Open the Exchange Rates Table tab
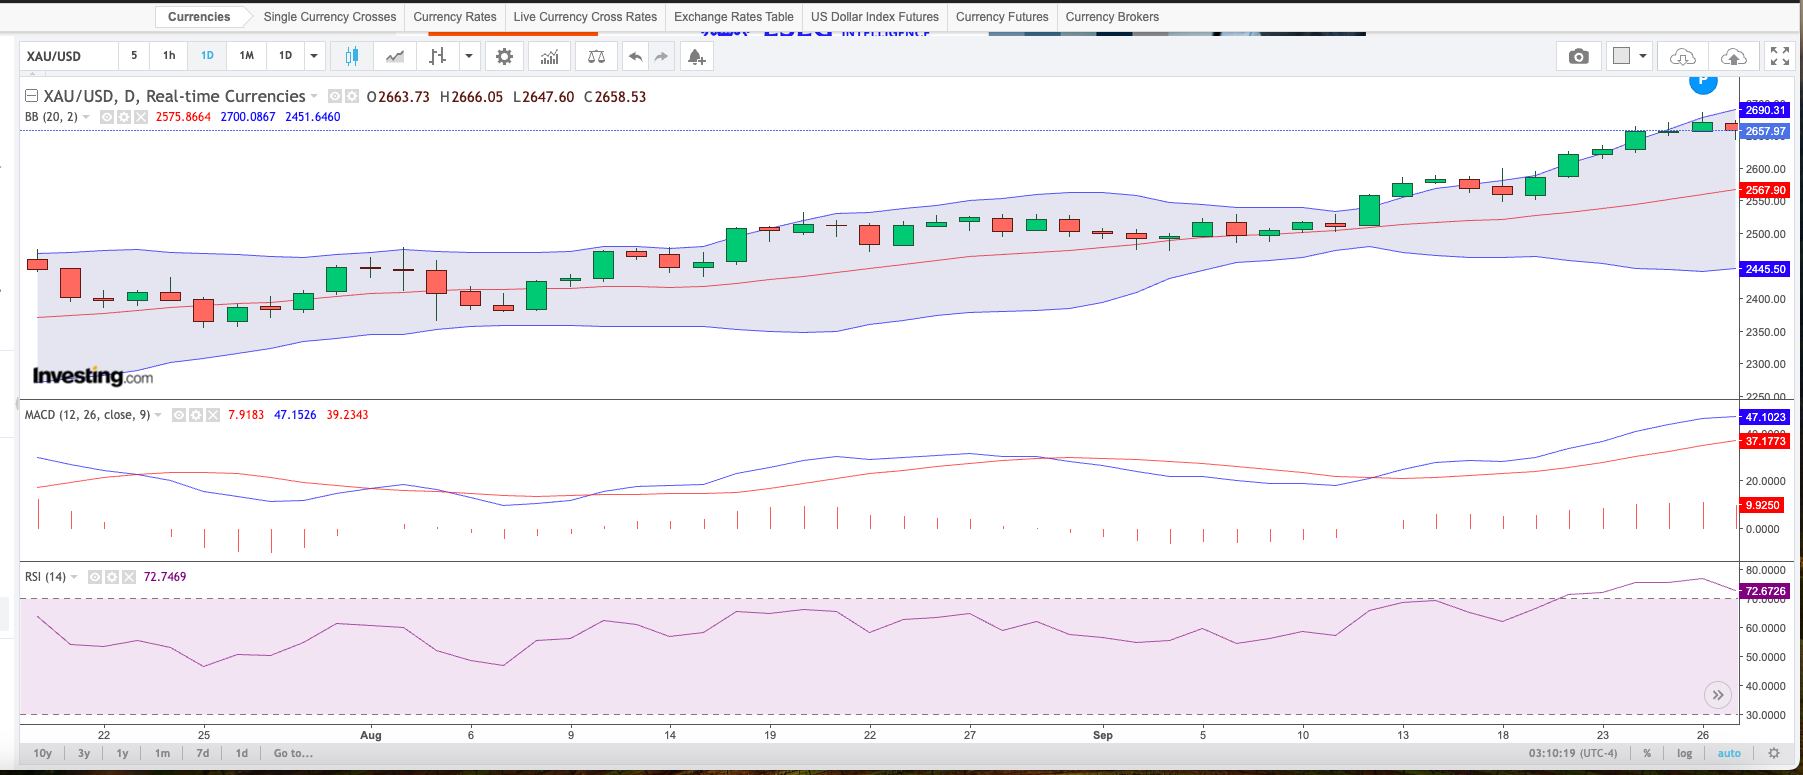This screenshot has height=775, width=1803. tap(733, 17)
